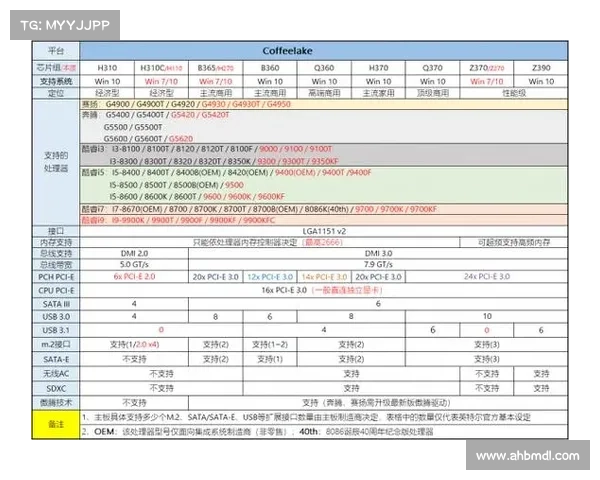Select the 5.0 GT/s bandwidth cell
Image resolution: width=600 pixels, height=480 pixels.
134,264
